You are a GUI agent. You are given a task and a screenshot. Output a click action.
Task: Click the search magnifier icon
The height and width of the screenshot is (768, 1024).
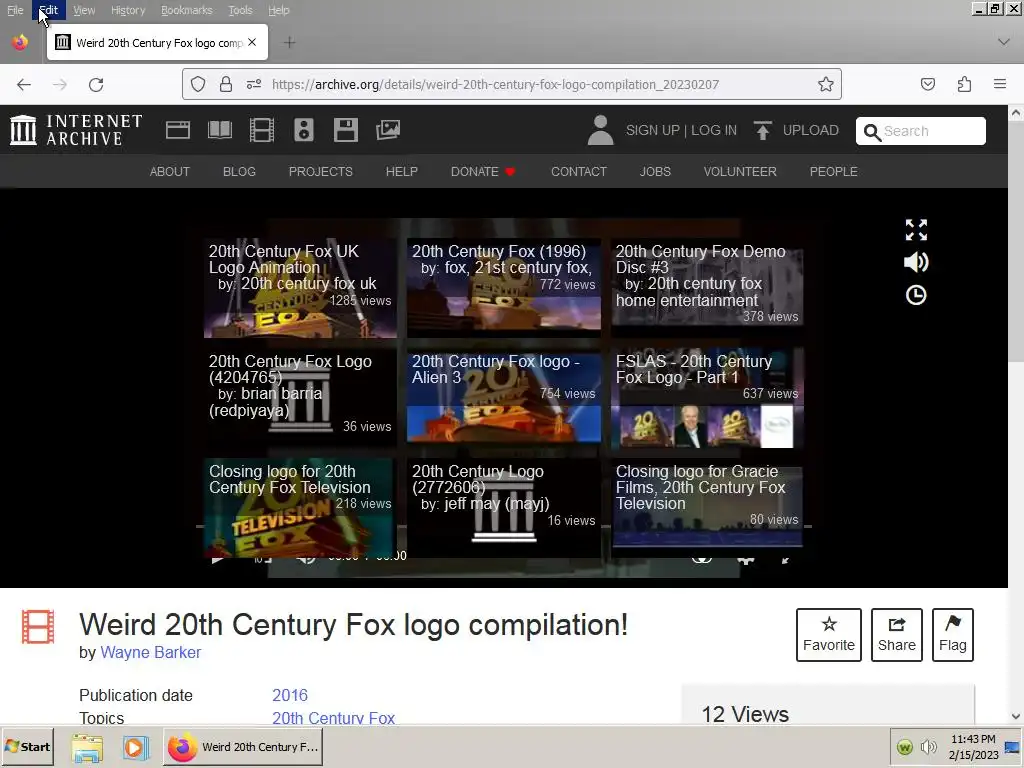pos(872,133)
